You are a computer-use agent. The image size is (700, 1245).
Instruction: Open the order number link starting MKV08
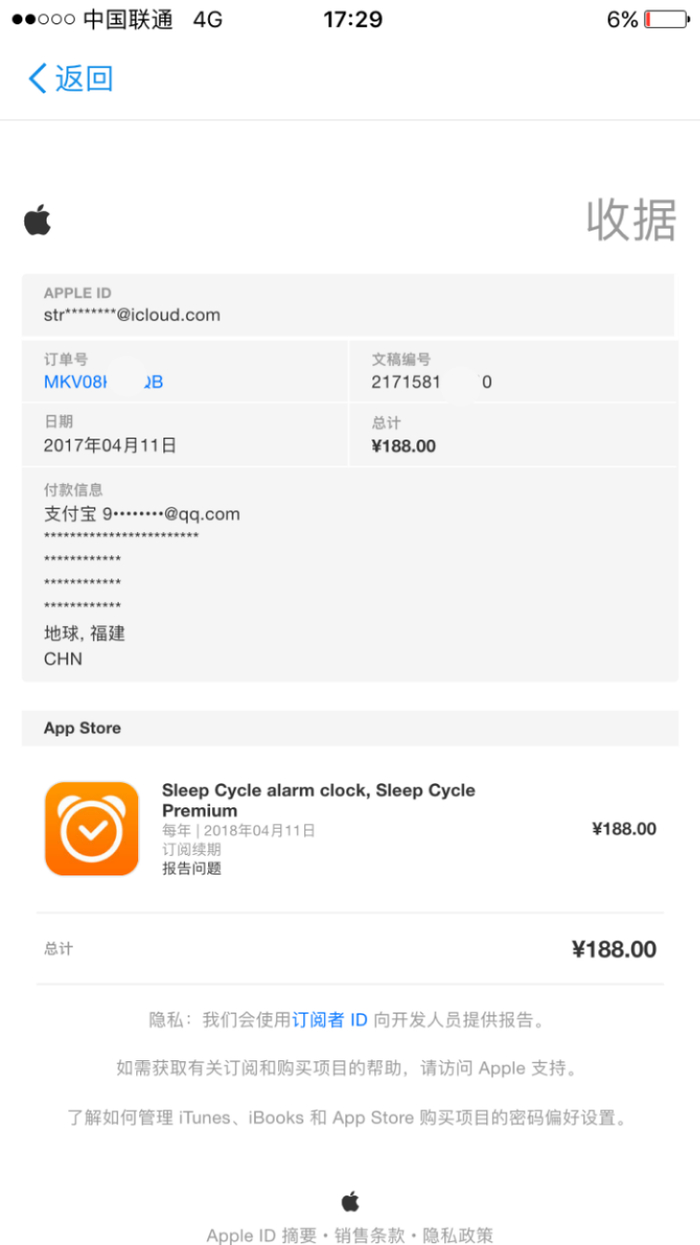pos(103,382)
